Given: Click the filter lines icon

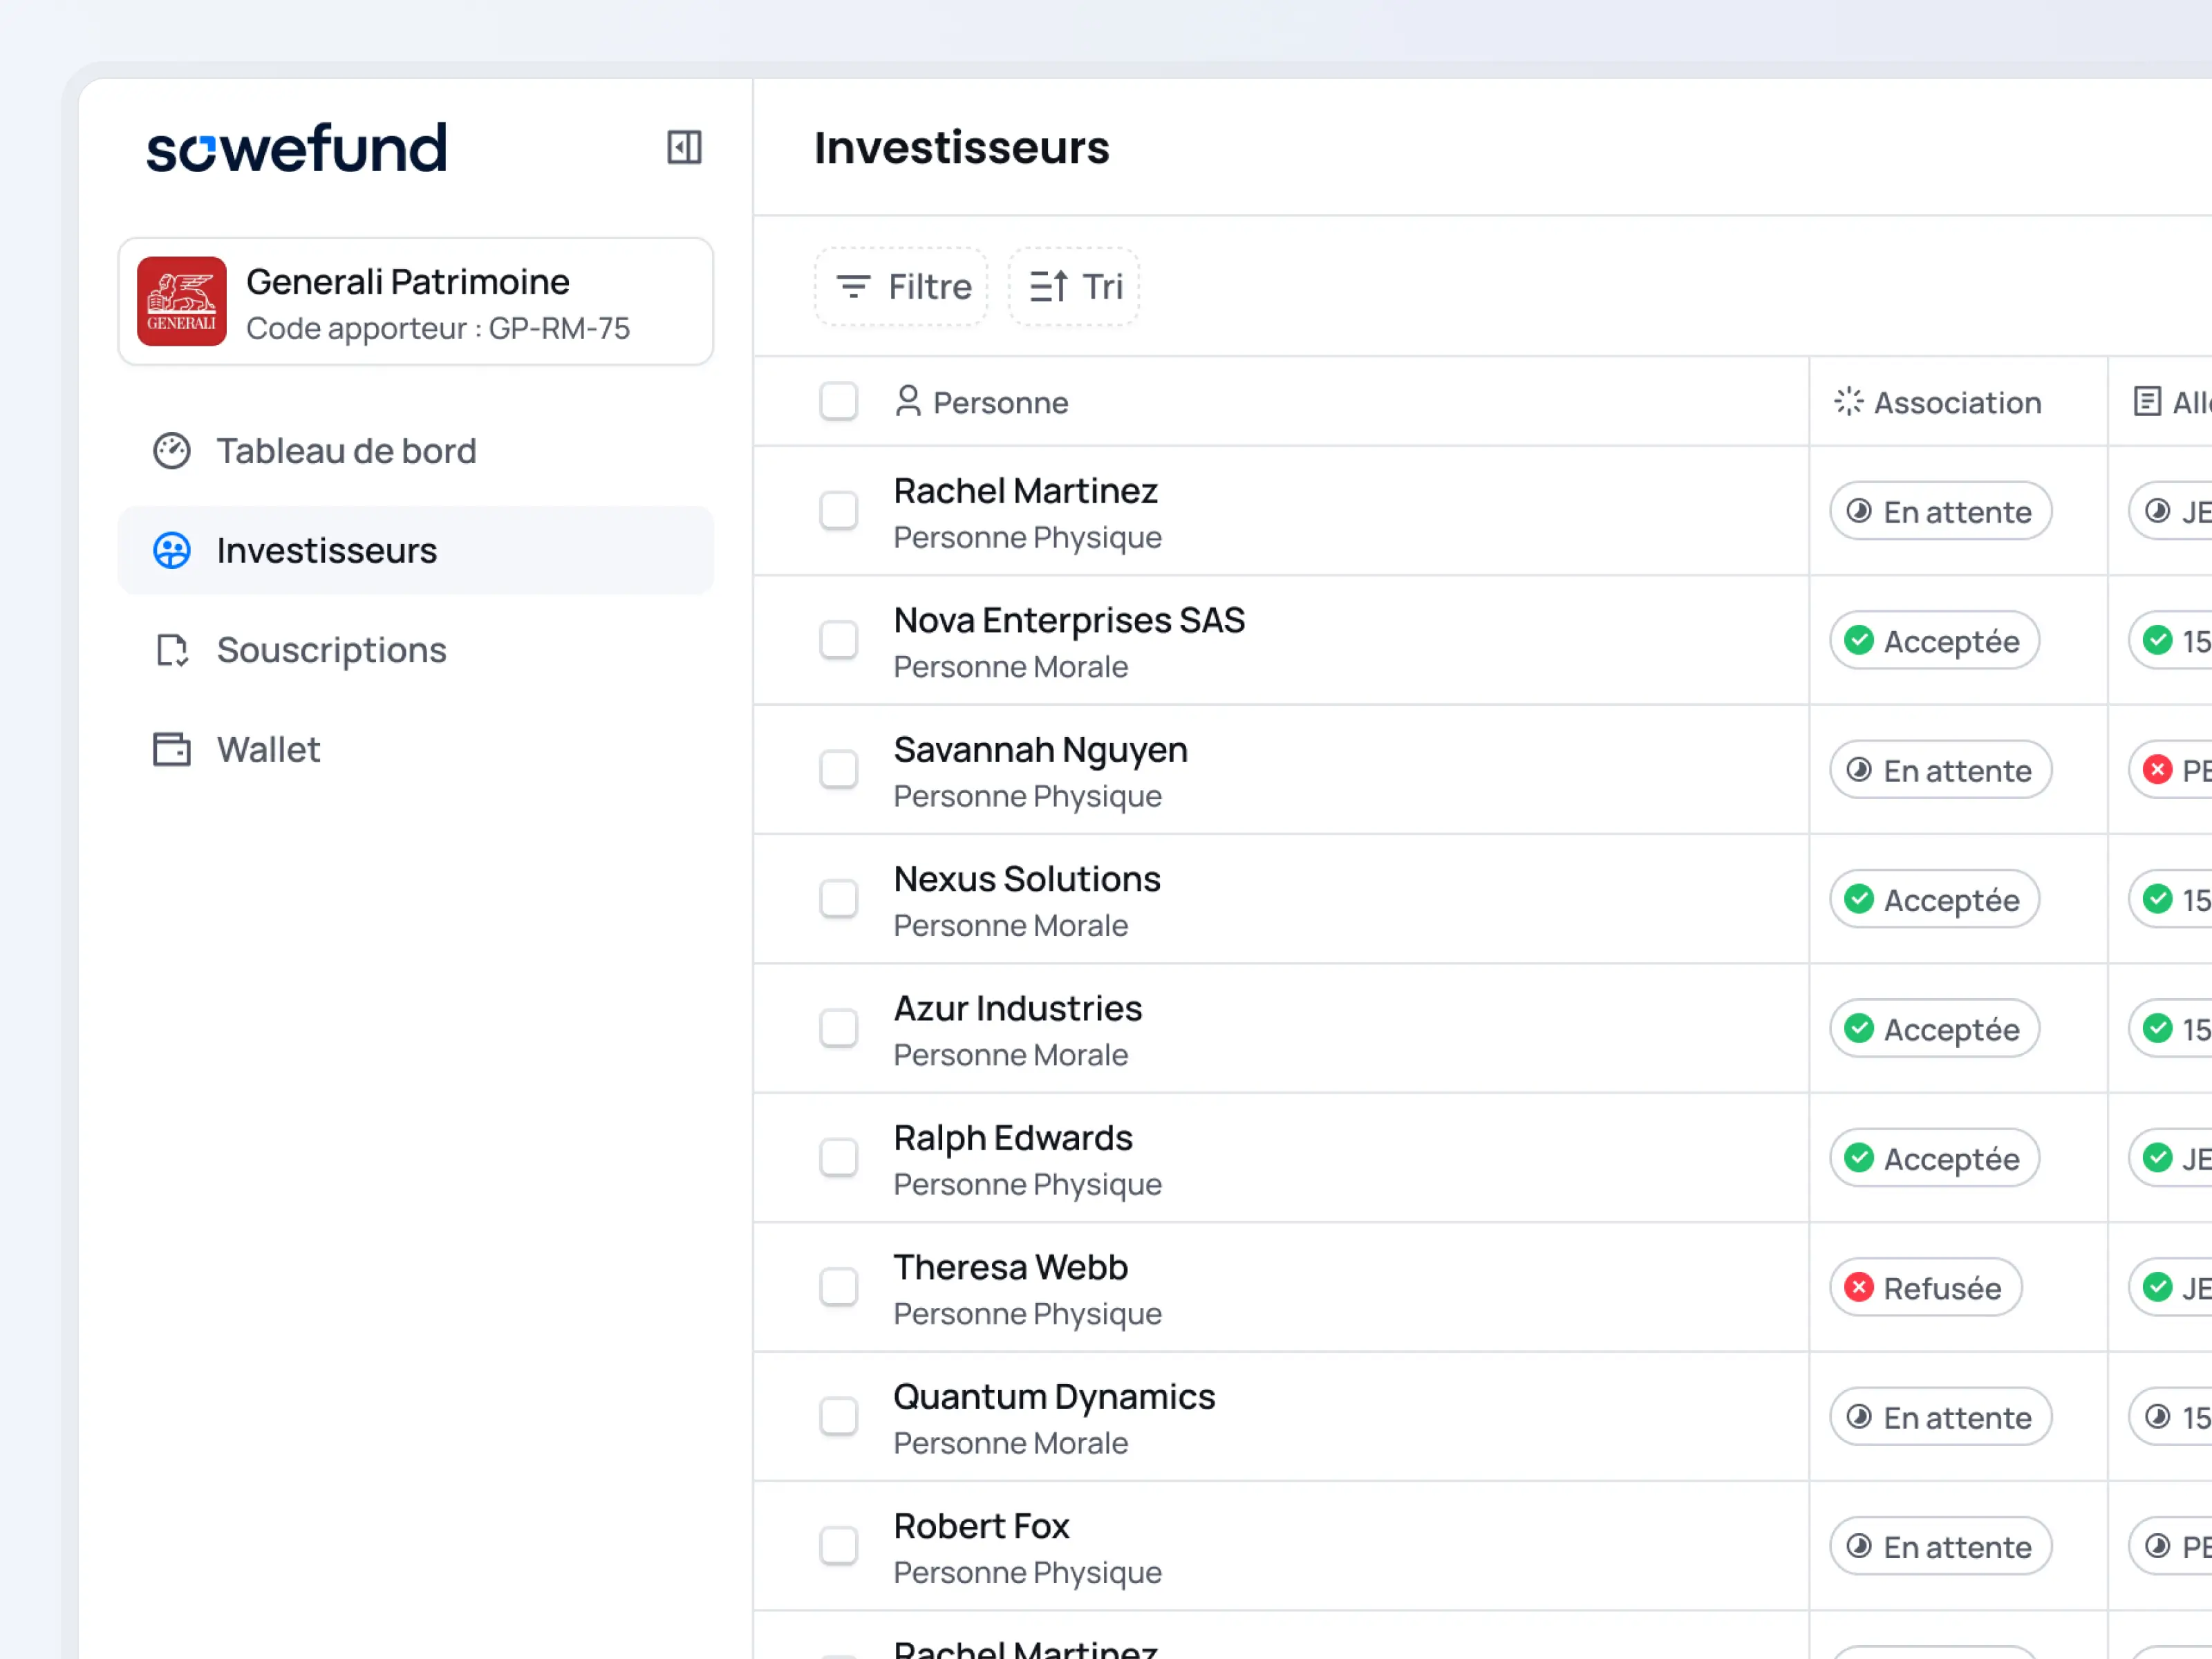Looking at the screenshot, I should coord(853,287).
